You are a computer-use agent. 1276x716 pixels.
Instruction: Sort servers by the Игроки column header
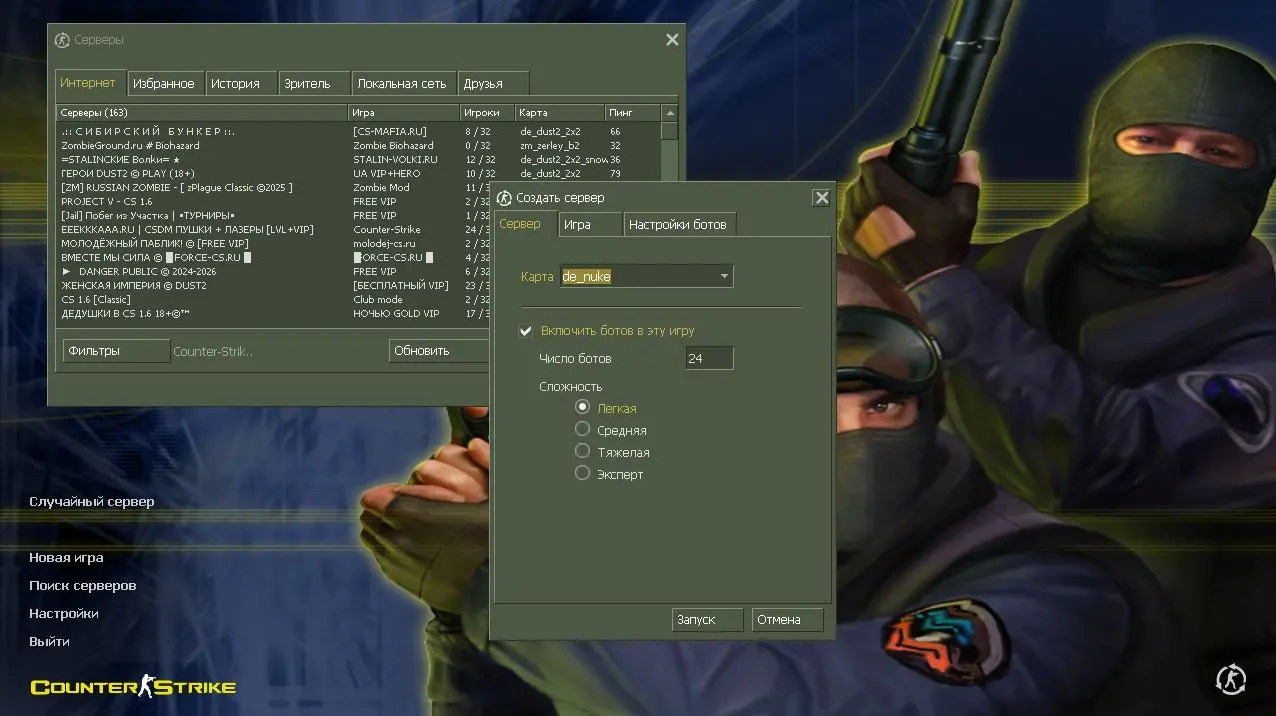[x=486, y=113]
